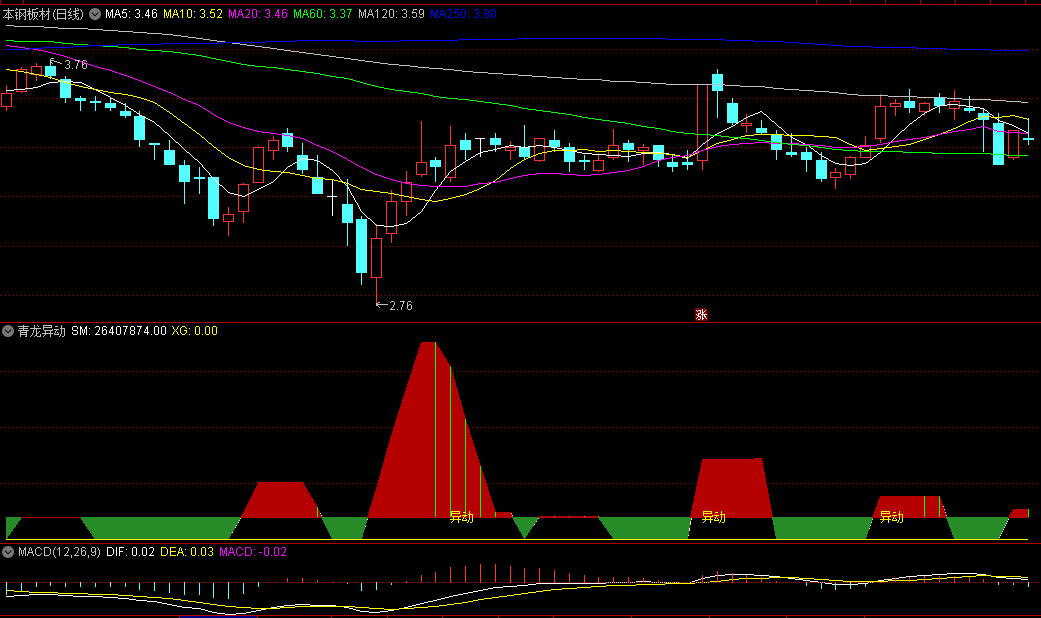Click the blue MA250: 3.80 label
This screenshot has width=1041, height=618.
(463, 14)
